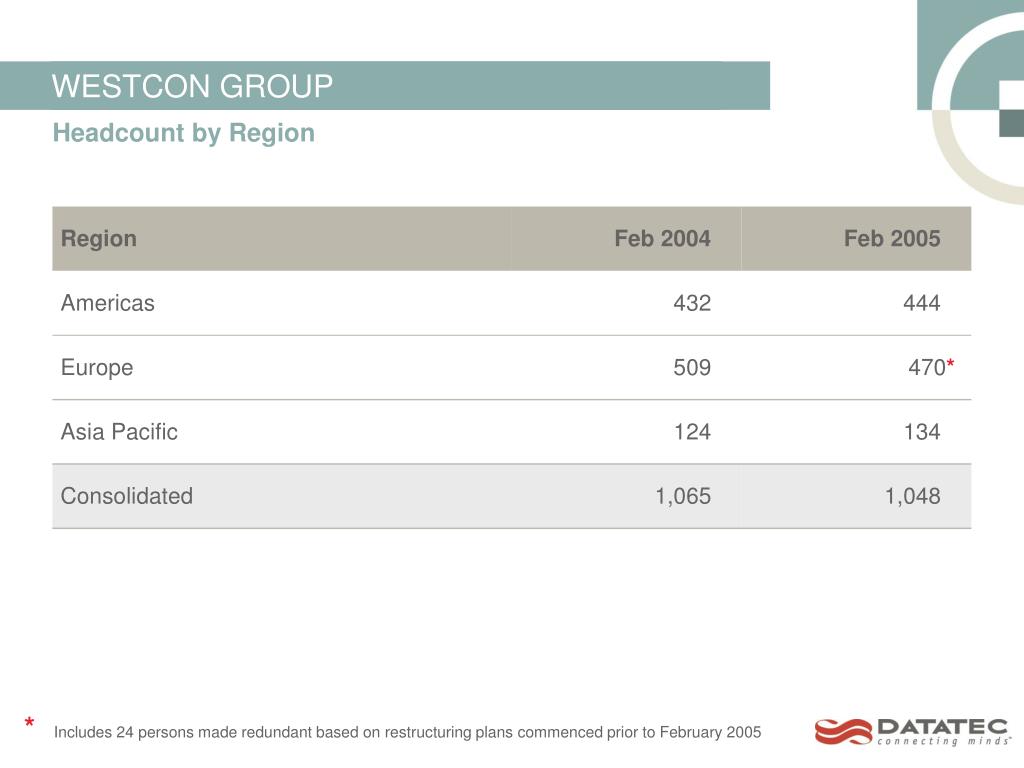This screenshot has width=1024, height=768.
Task: Select the Europe Feb 2004 value 509
Action: point(692,368)
